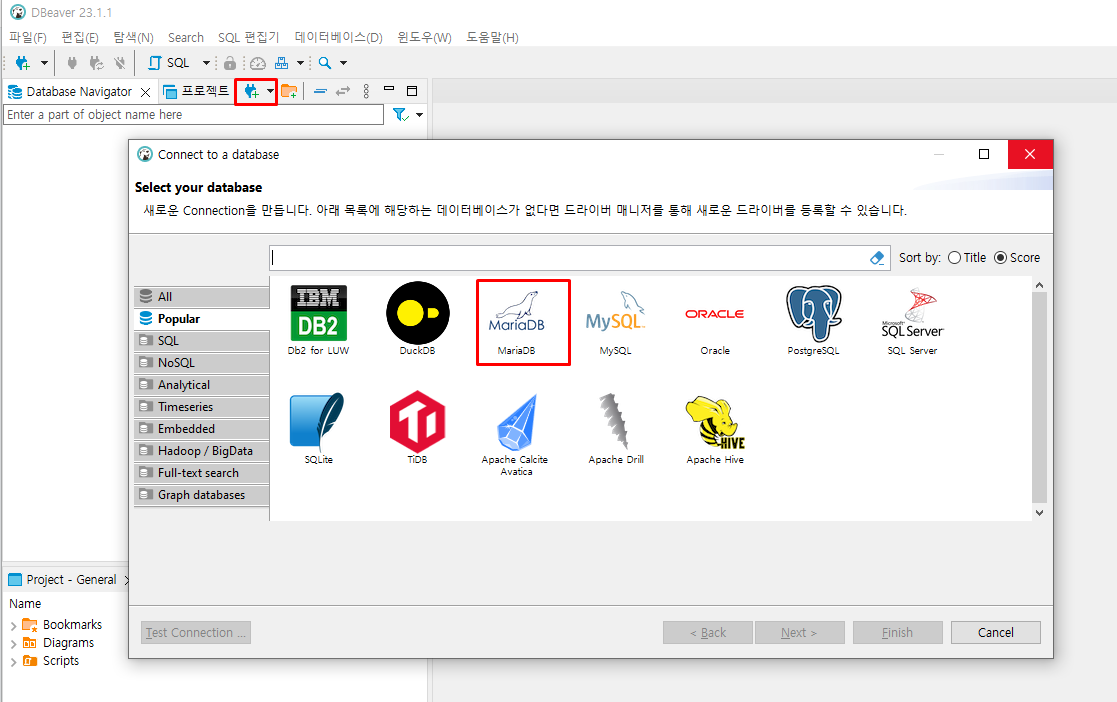Close the Database Navigator tab
Viewport: 1117px width, 702px height.
tap(145, 92)
